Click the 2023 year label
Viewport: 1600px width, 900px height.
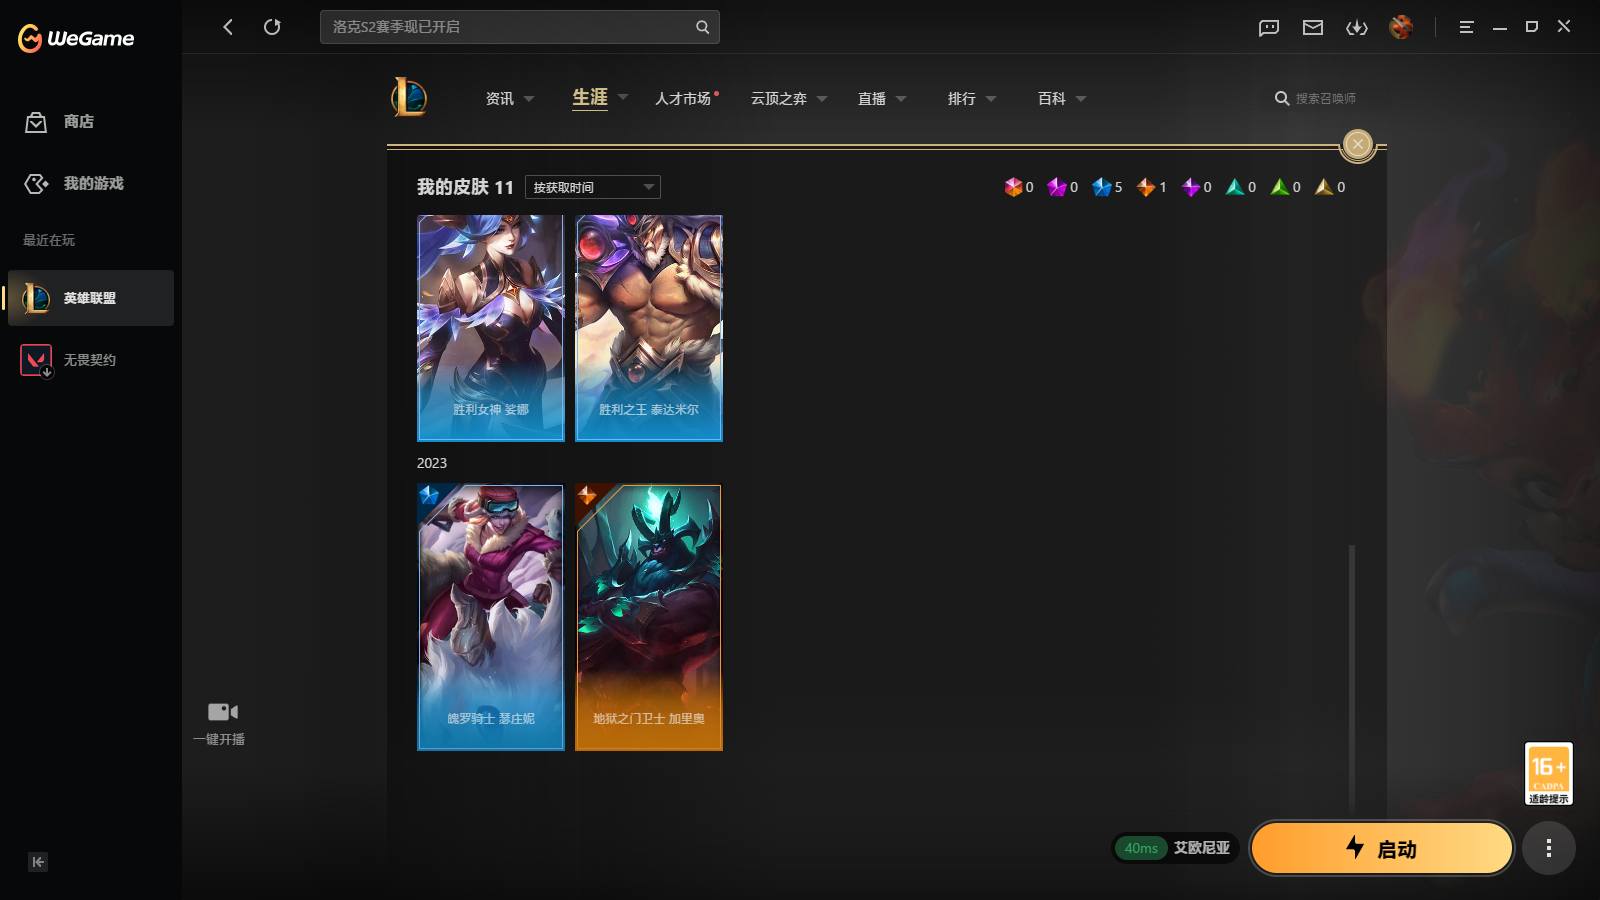(x=432, y=463)
